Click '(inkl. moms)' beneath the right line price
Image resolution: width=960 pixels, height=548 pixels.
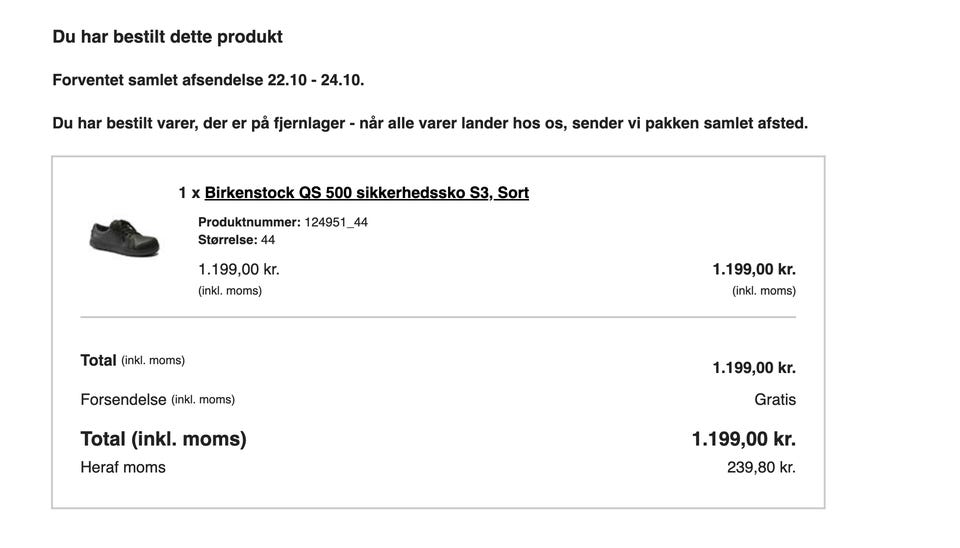tap(764, 291)
